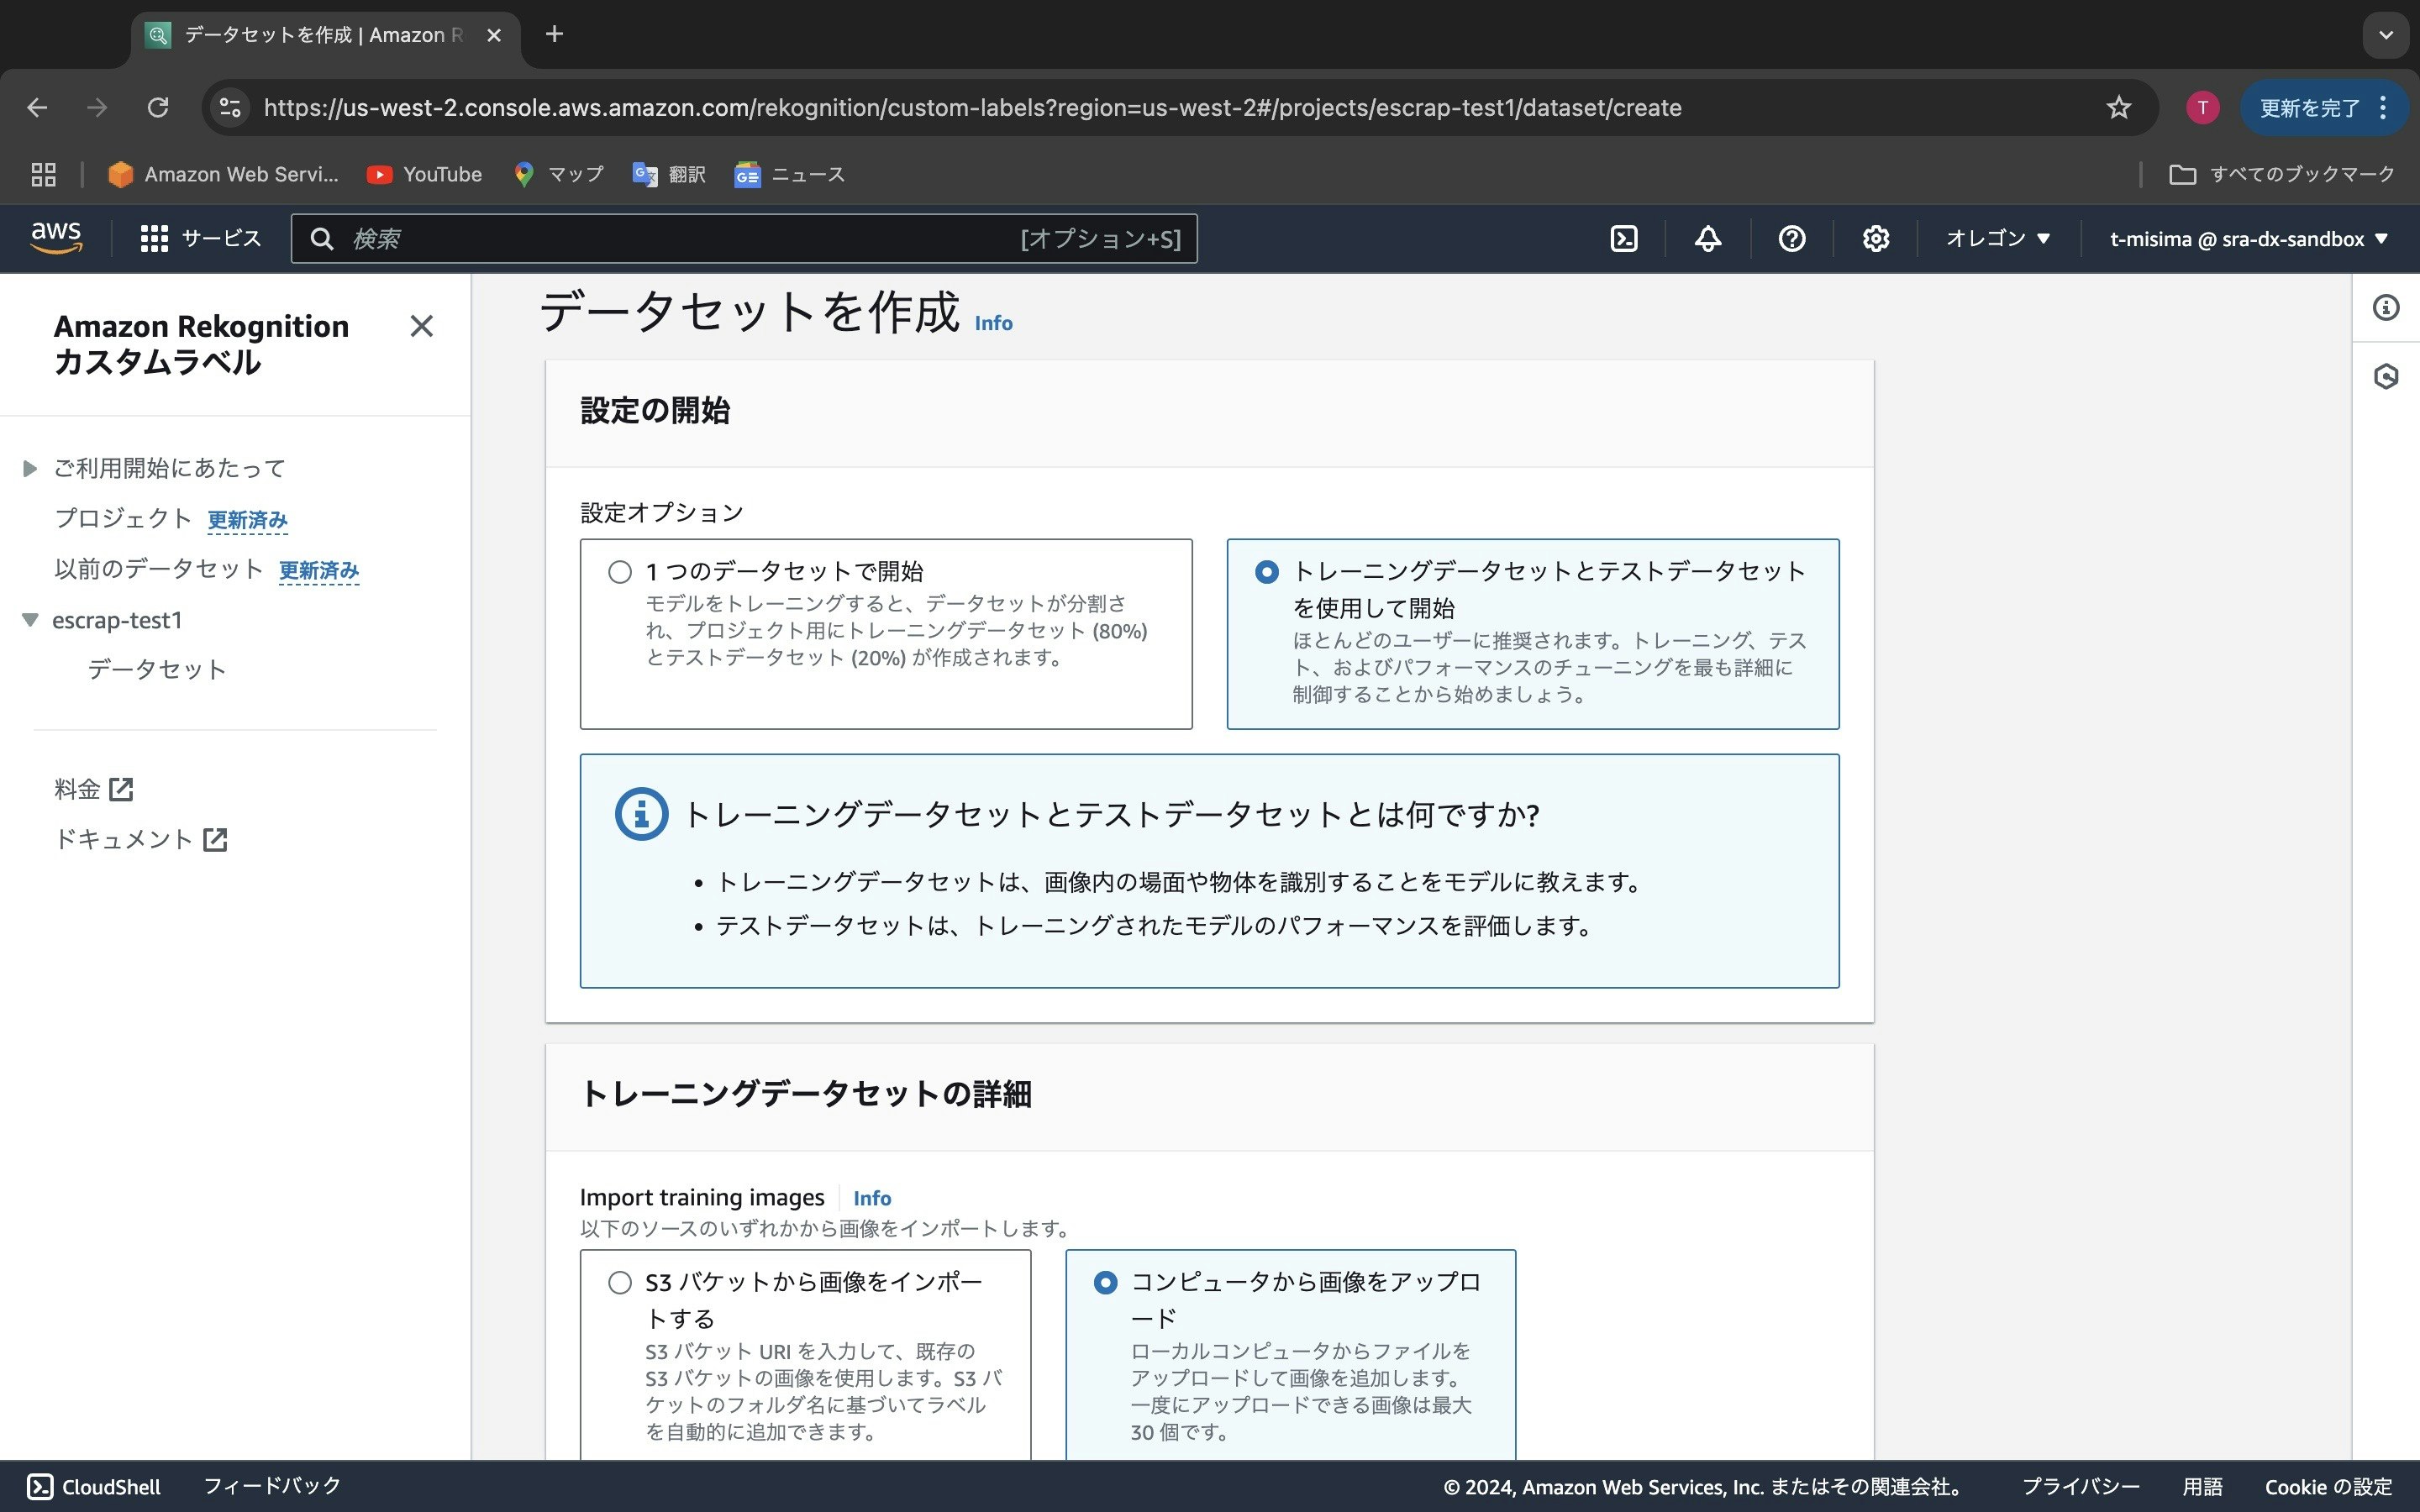This screenshot has height=1512, width=2420.
Task: Open the オレゴン region dropdown
Action: tap(1997, 238)
